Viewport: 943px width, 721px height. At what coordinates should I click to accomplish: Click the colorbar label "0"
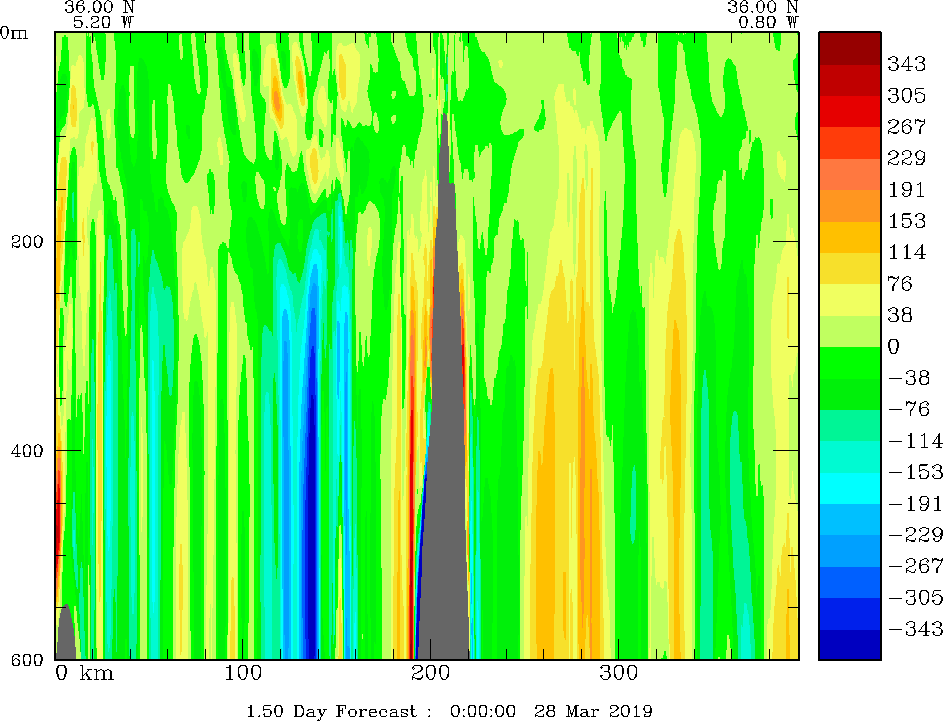(894, 346)
